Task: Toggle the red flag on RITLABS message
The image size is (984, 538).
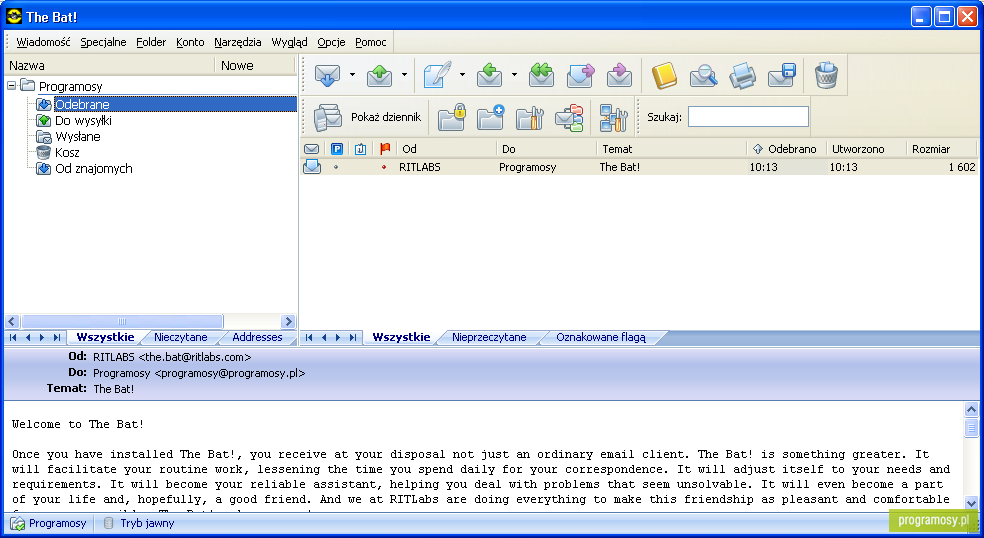Action: tap(384, 167)
